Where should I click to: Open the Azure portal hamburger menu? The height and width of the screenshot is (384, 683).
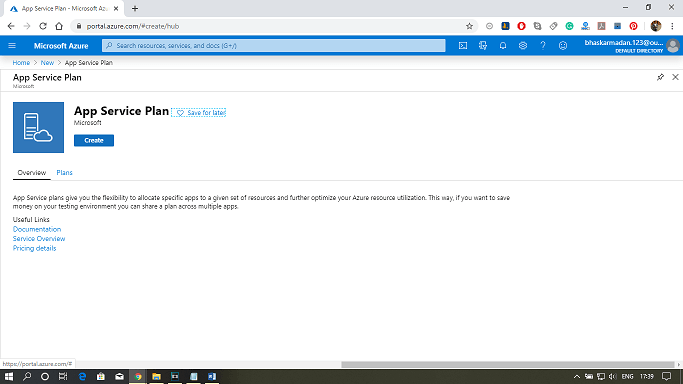(12, 45)
